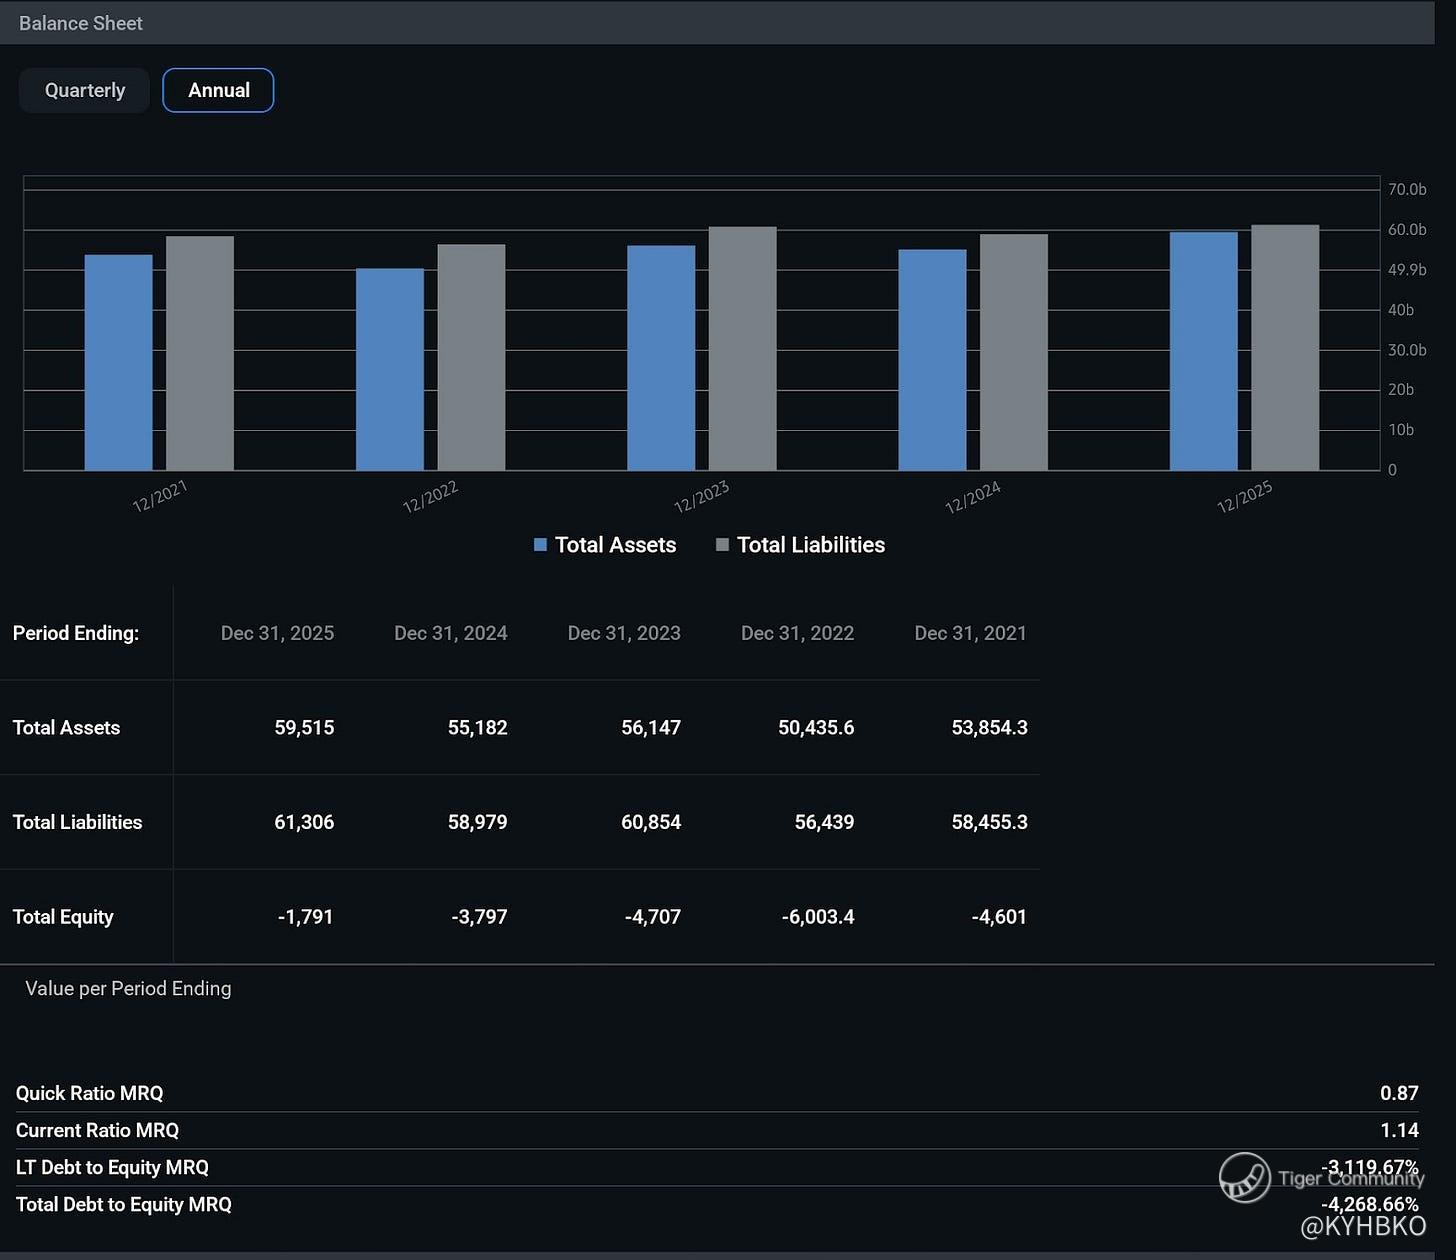Click the Quick Ratio value 0.87
The image size is (1456, 1260).
(x=1399, y=1093)
